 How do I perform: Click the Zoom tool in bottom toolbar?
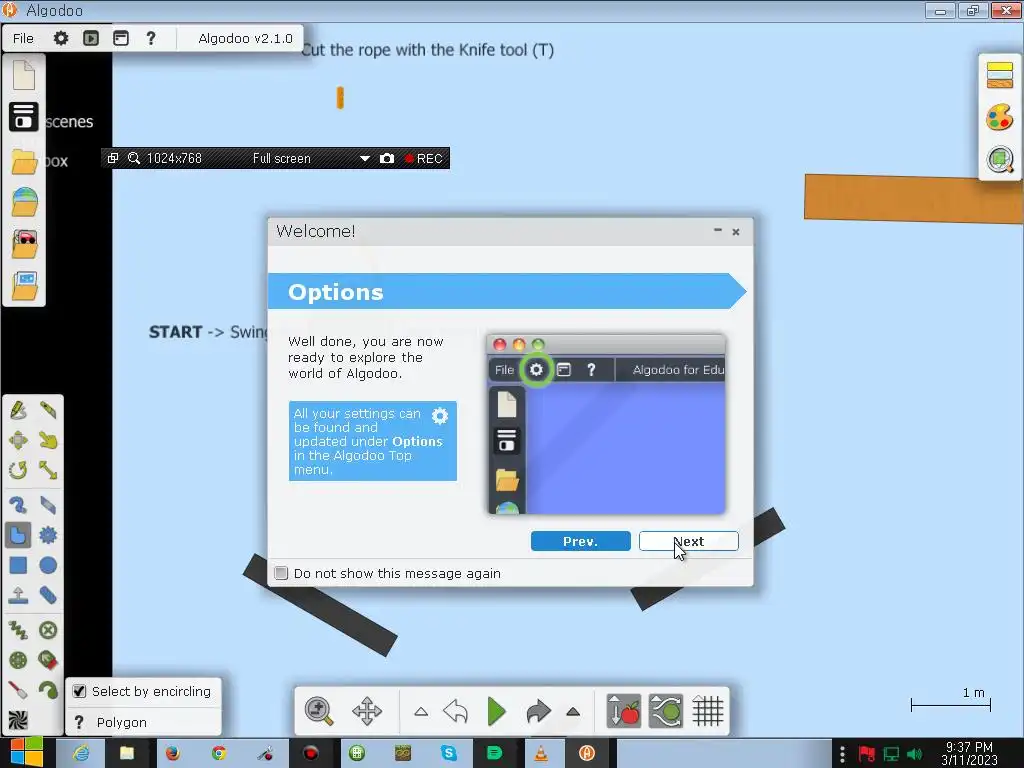(x=319, y=711)
